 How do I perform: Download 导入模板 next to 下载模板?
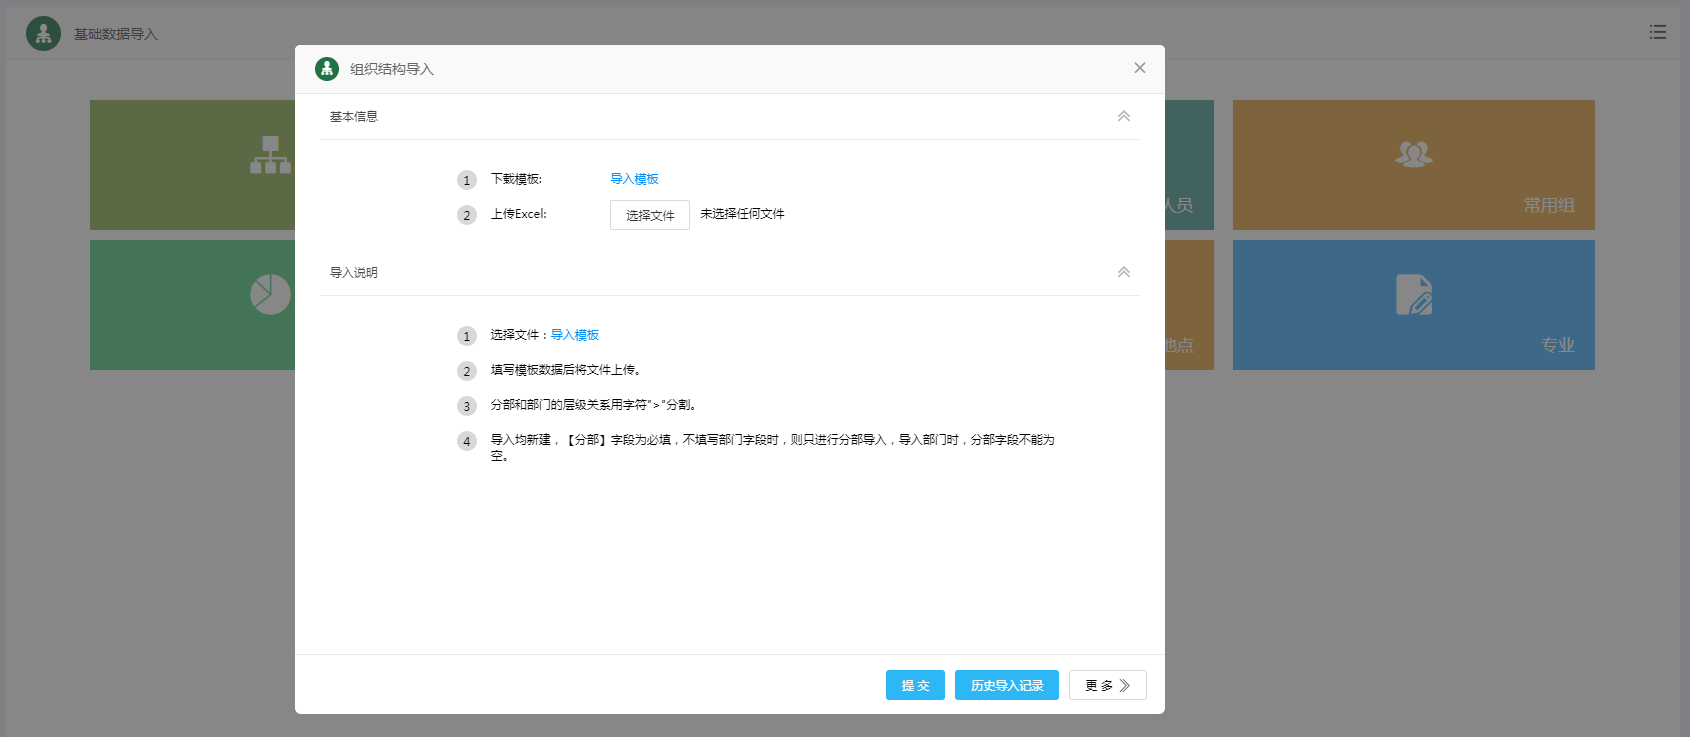tap(634, 179)
